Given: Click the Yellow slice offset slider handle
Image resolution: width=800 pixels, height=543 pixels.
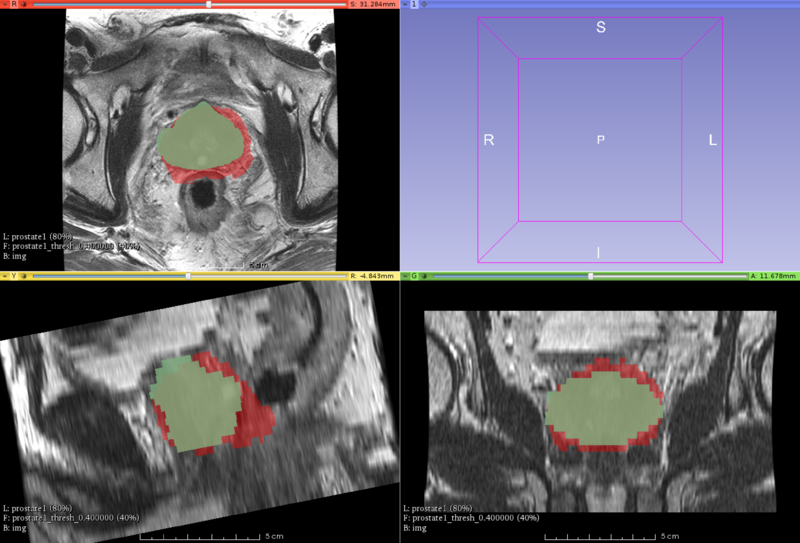Looking at the screenshot, I should [x=188, y=276].
